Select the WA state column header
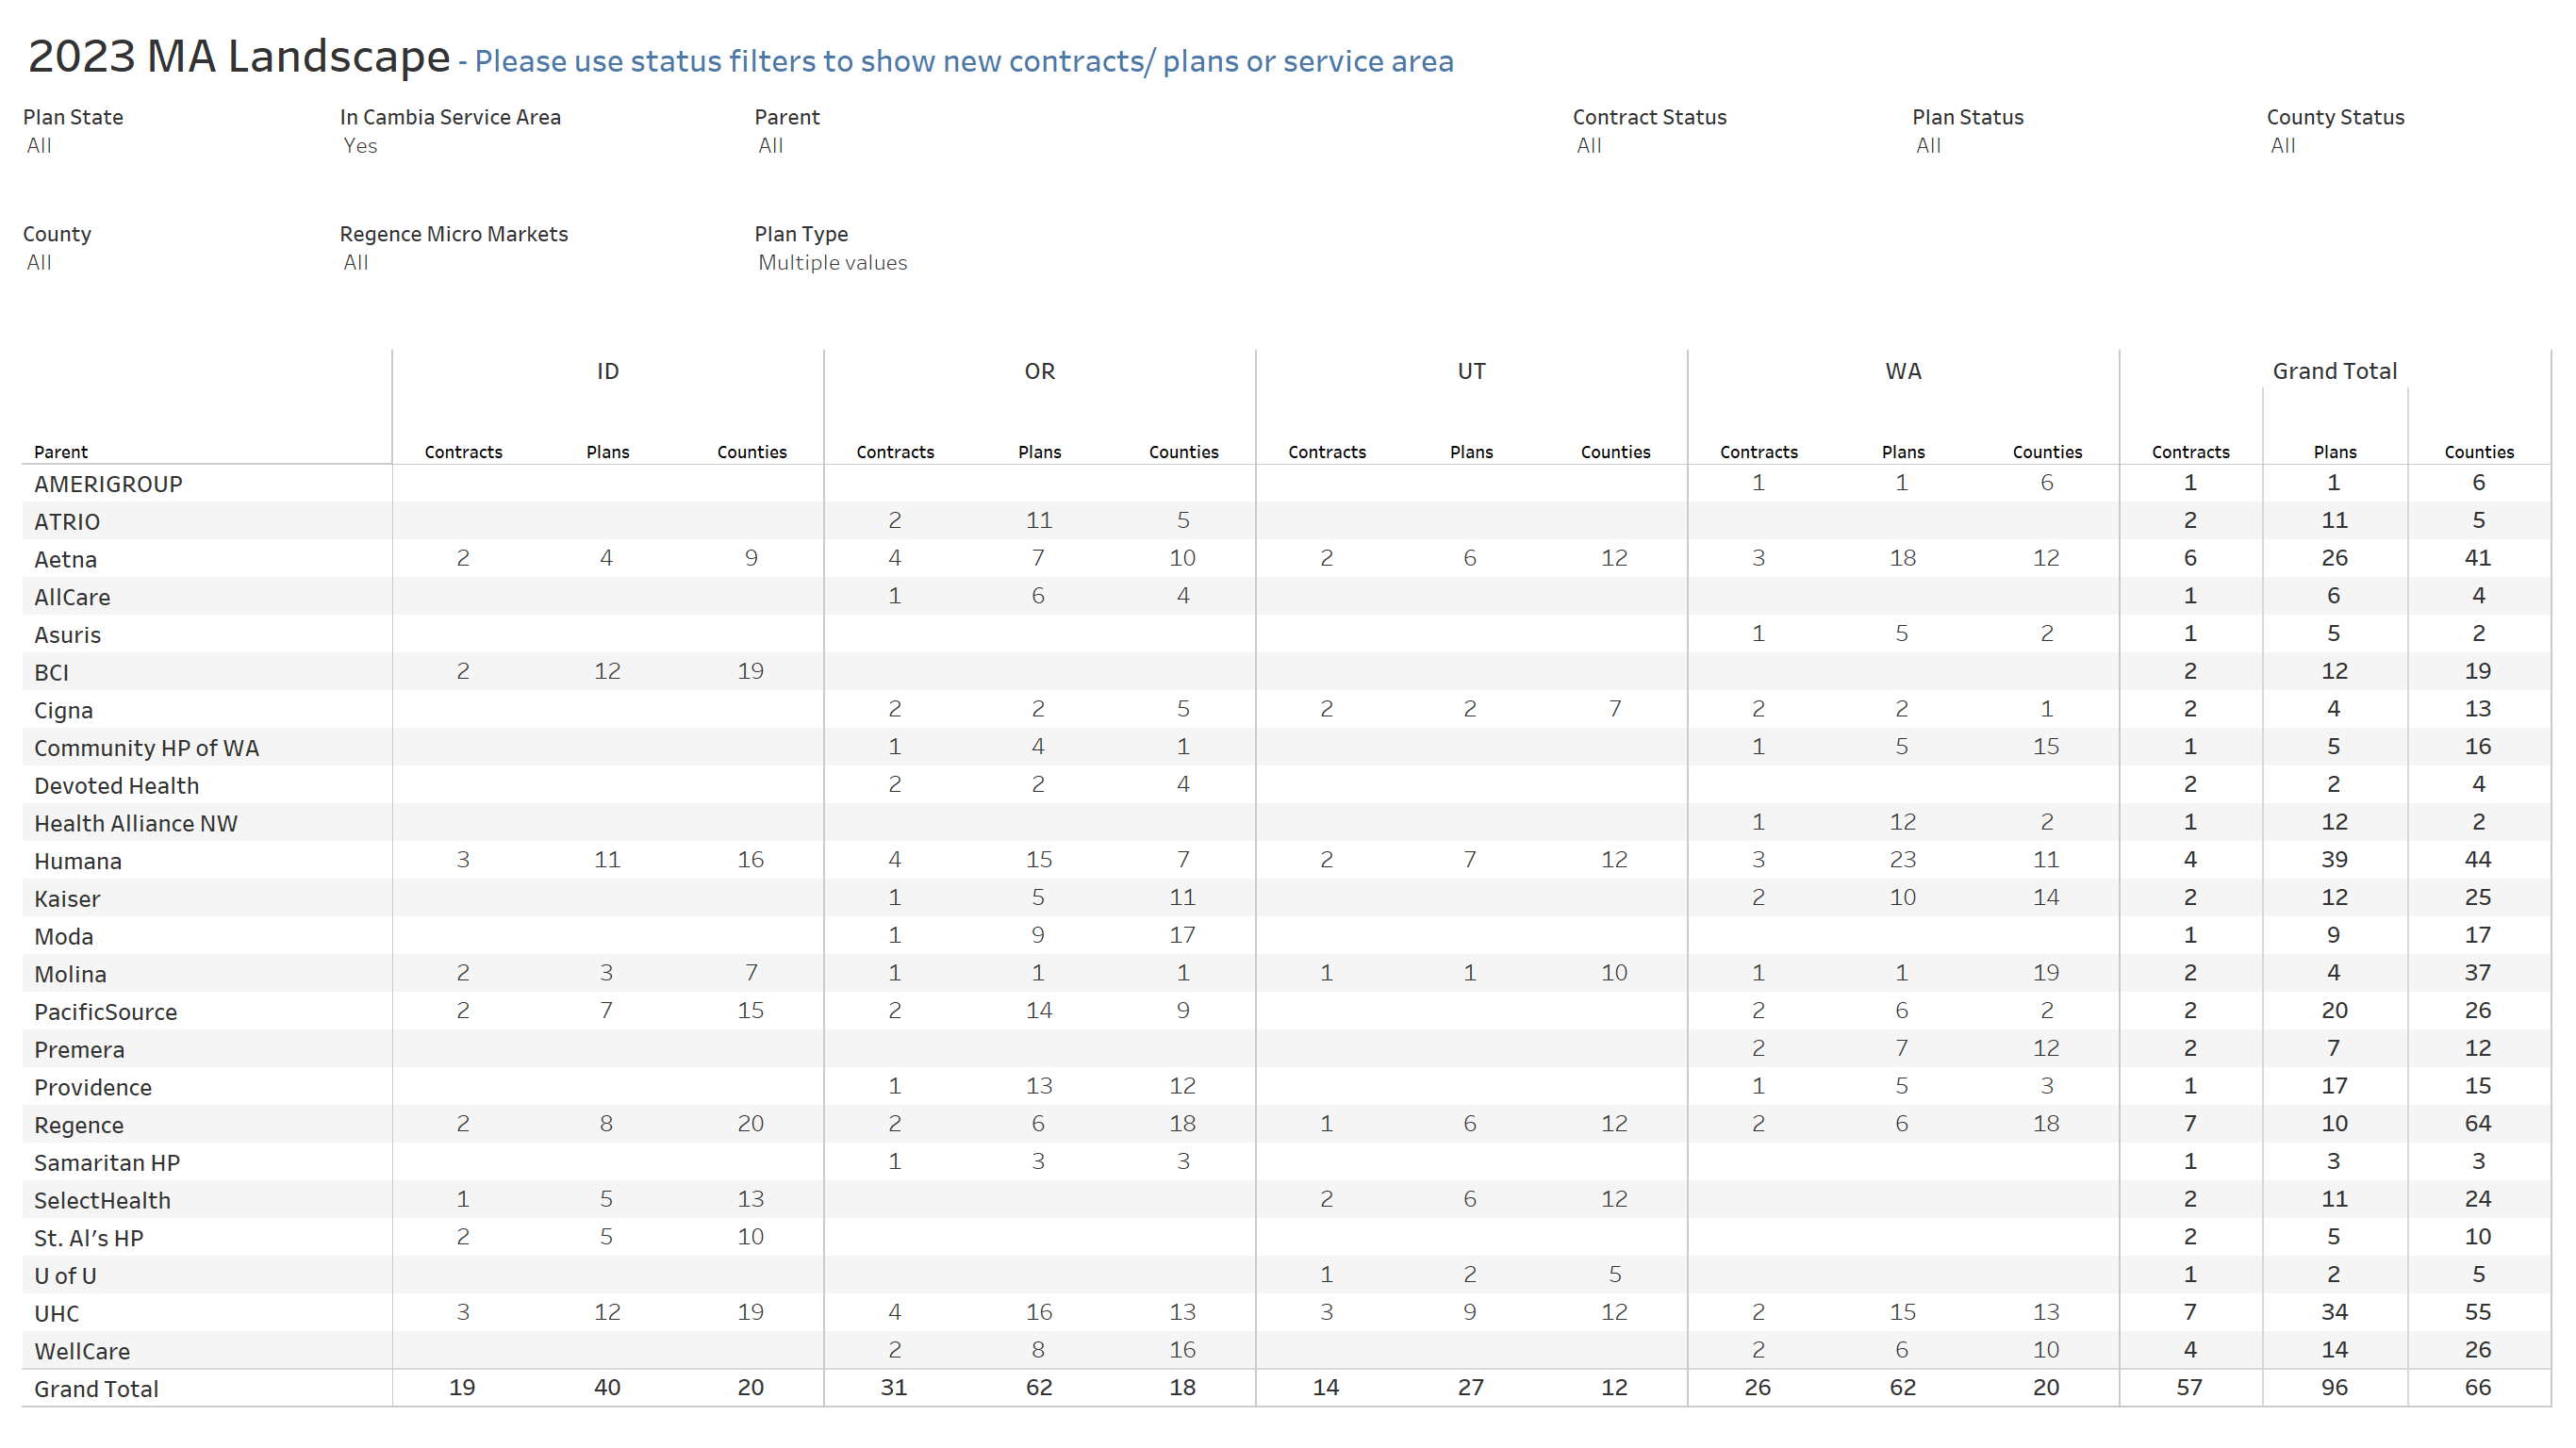The height and width of the screenshot is (1448, 2576). [1903, 372]
